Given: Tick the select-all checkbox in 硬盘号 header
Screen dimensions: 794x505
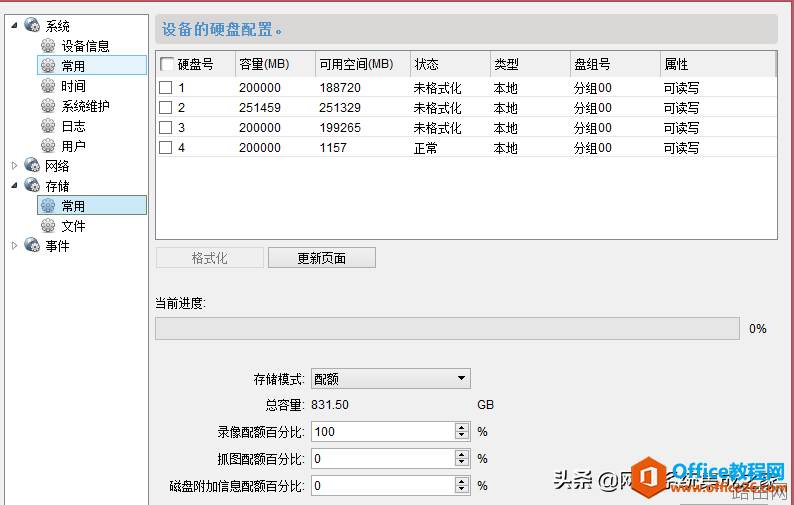Looking at the screenshot, I should pos(167,64).
